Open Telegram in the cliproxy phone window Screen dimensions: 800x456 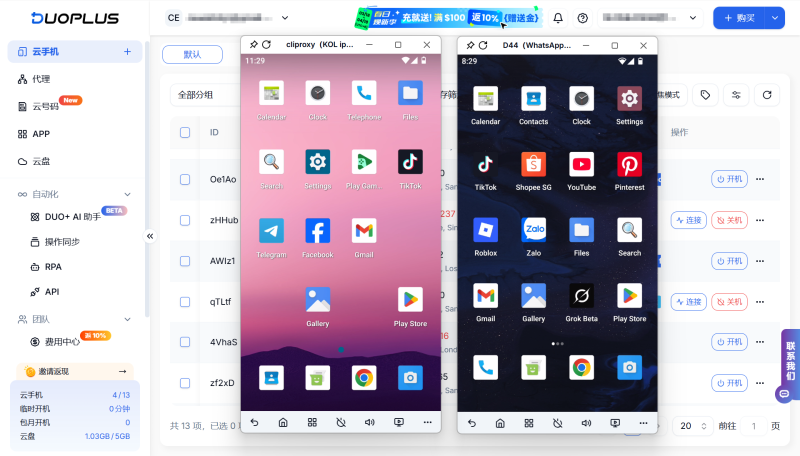pyautogui.click(x=271, y=231)
